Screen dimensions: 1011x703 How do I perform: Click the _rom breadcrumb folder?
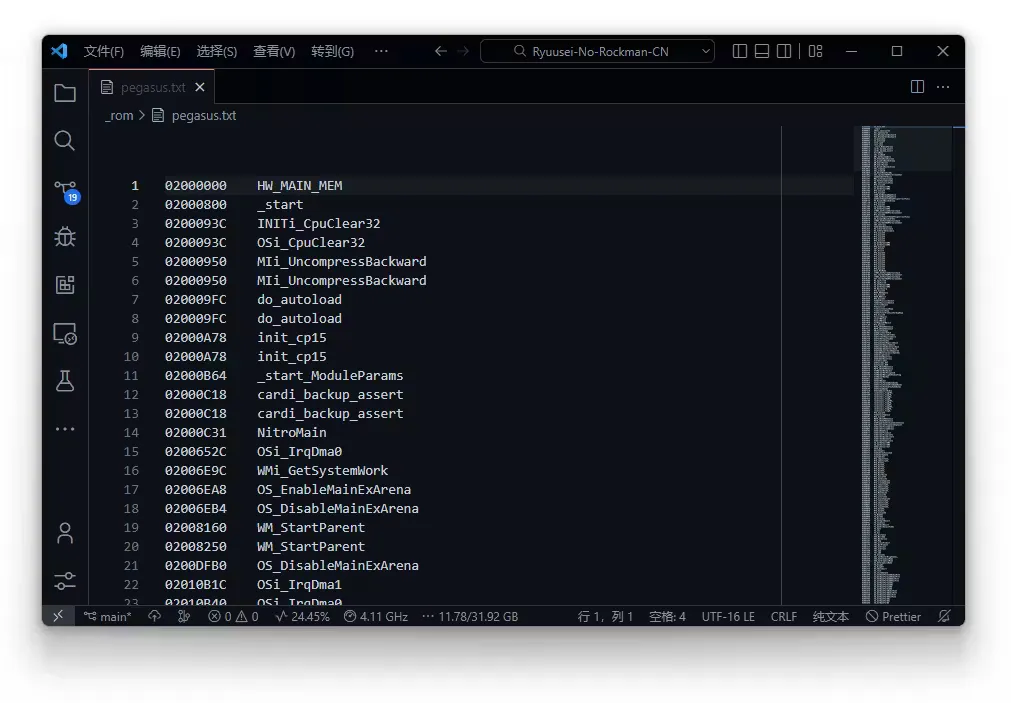(119, 115)
